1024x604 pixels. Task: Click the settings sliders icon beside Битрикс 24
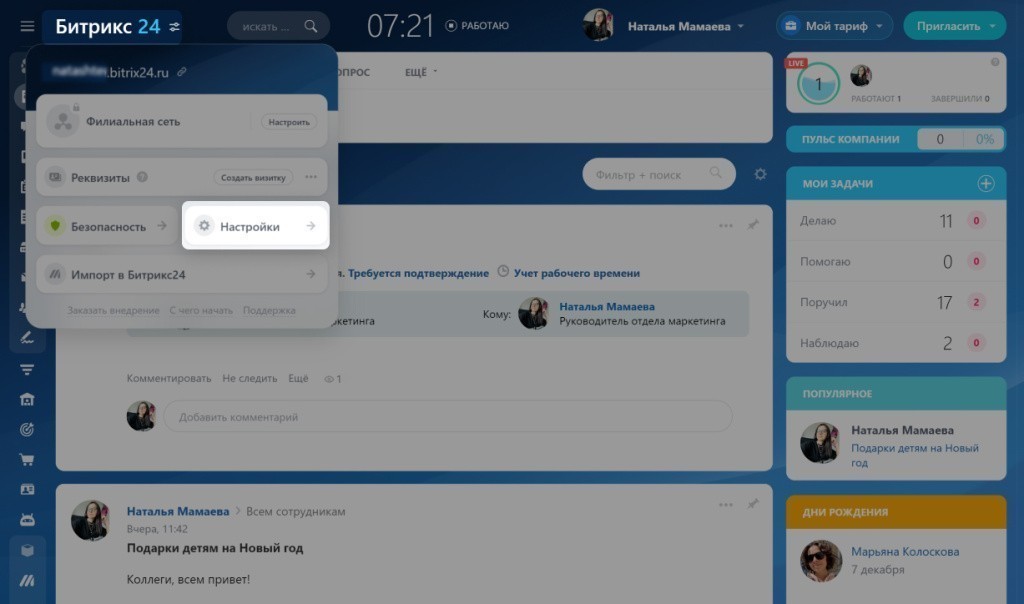pos(176,27)
